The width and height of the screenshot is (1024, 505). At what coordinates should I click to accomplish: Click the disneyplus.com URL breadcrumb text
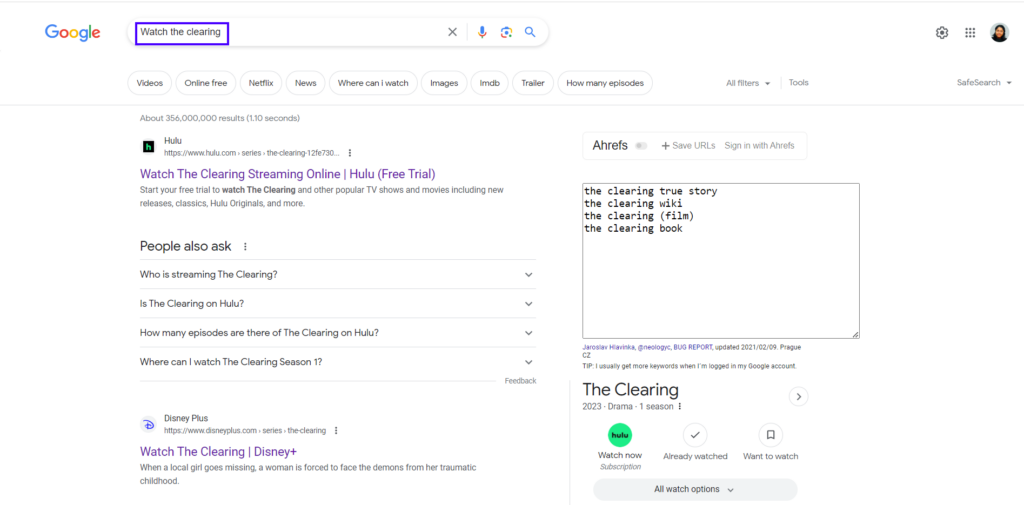[245, 431]
